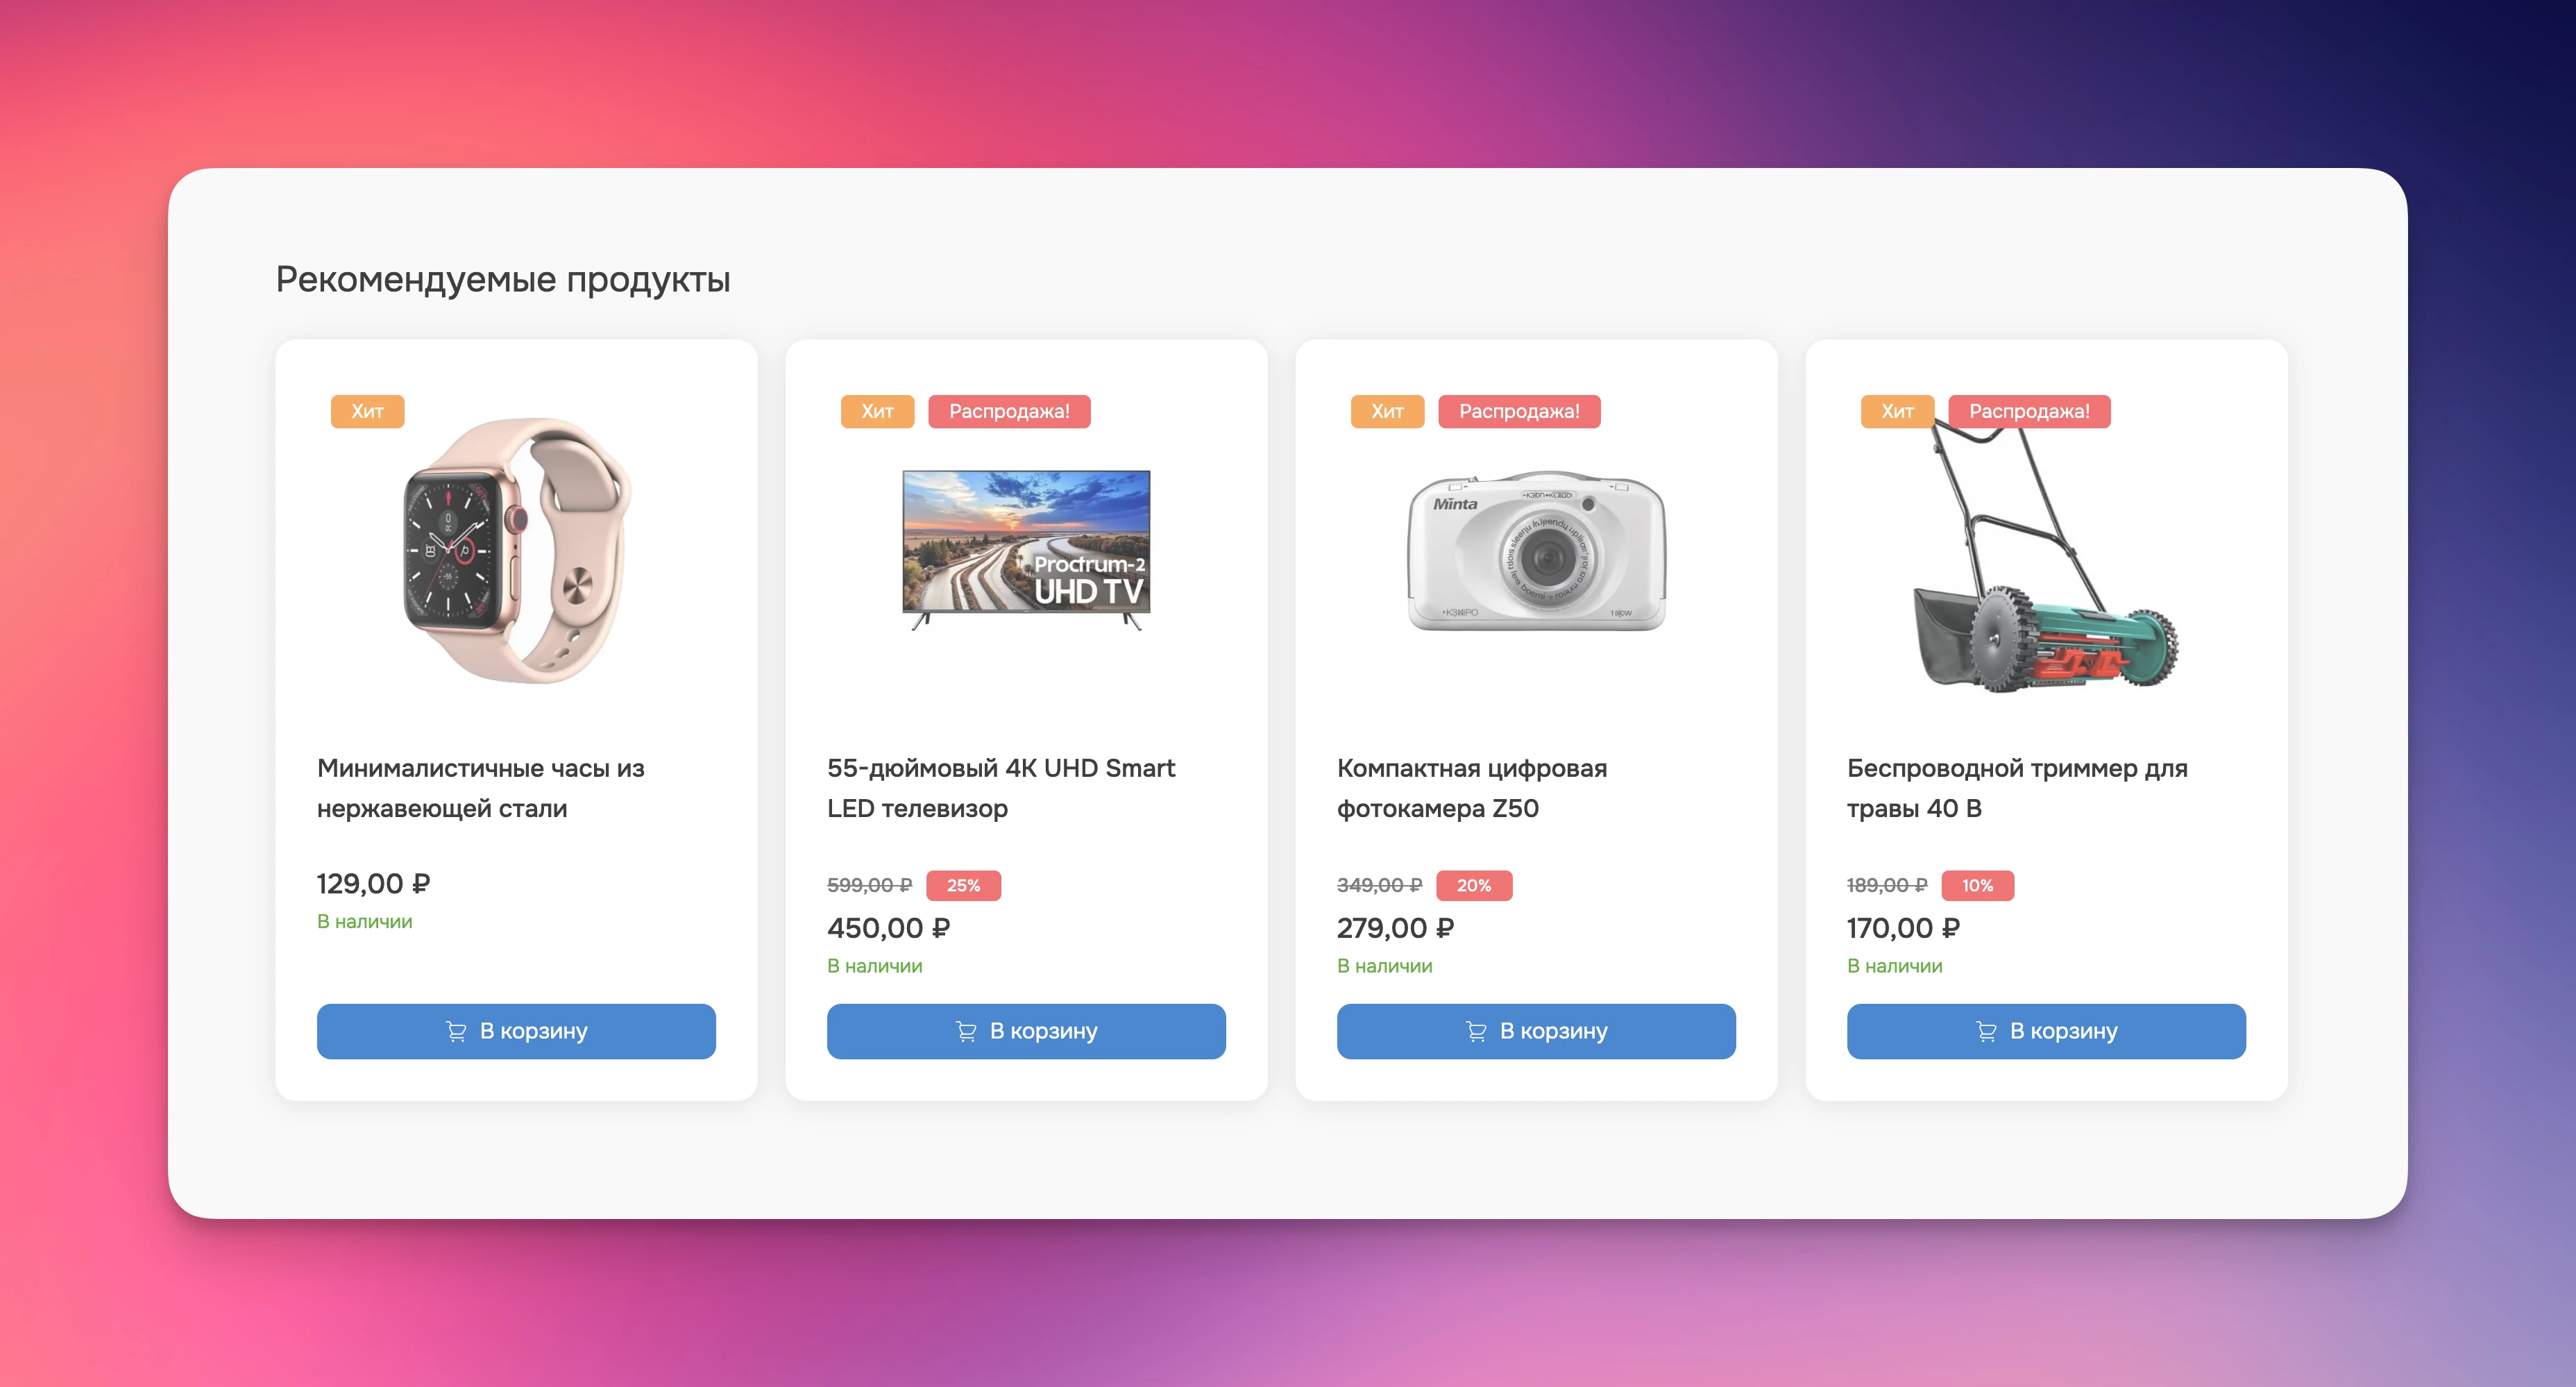Add the cordless grass trimmer to cart
Screen dimensions: 2576x1387
click(2046, 1031)
